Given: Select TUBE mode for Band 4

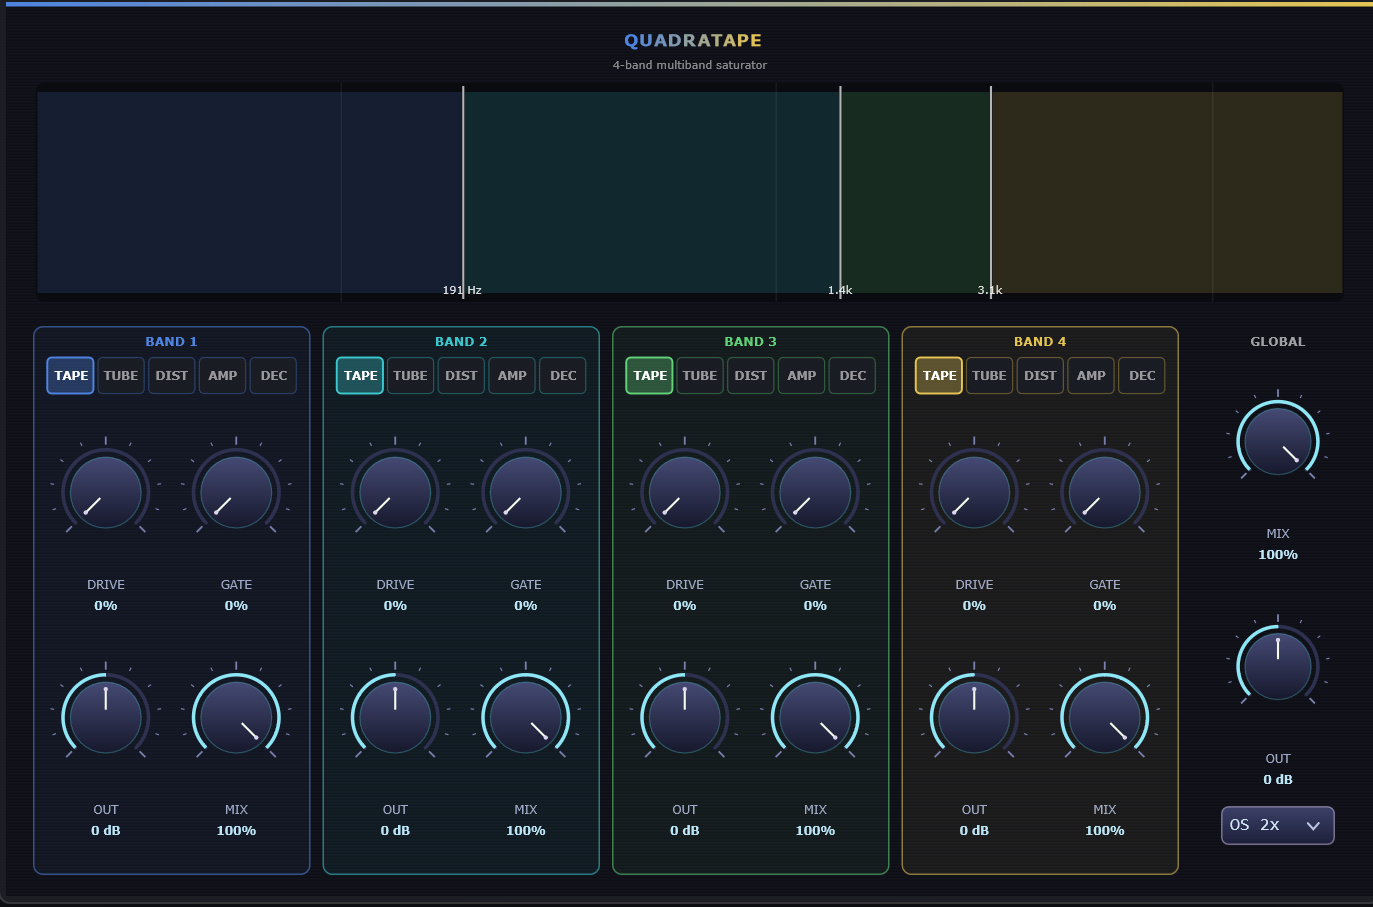Looking at the screenshot, I should (989, 376).
